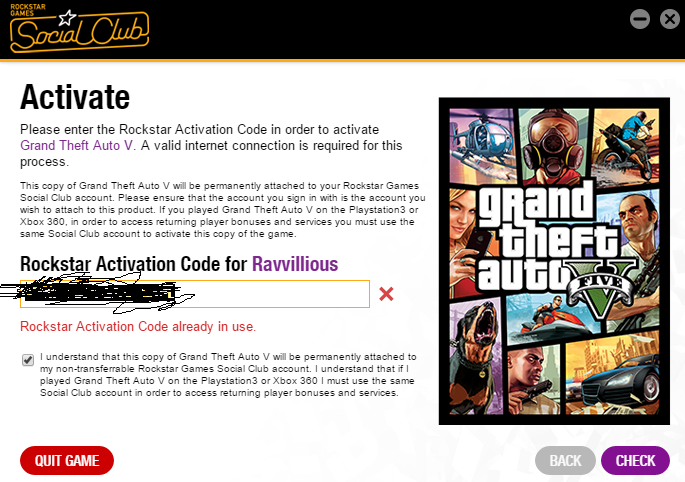
Task: Click the red X error icon
Action: [386, 294]
